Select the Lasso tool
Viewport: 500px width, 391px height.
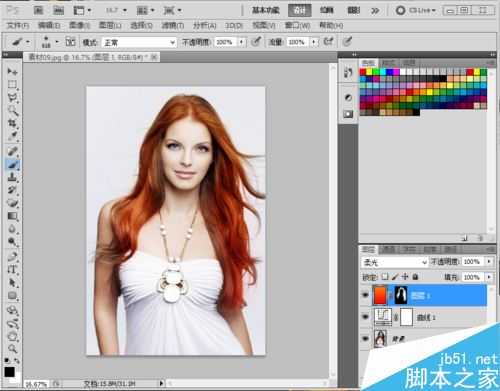(x=12, y=97)
